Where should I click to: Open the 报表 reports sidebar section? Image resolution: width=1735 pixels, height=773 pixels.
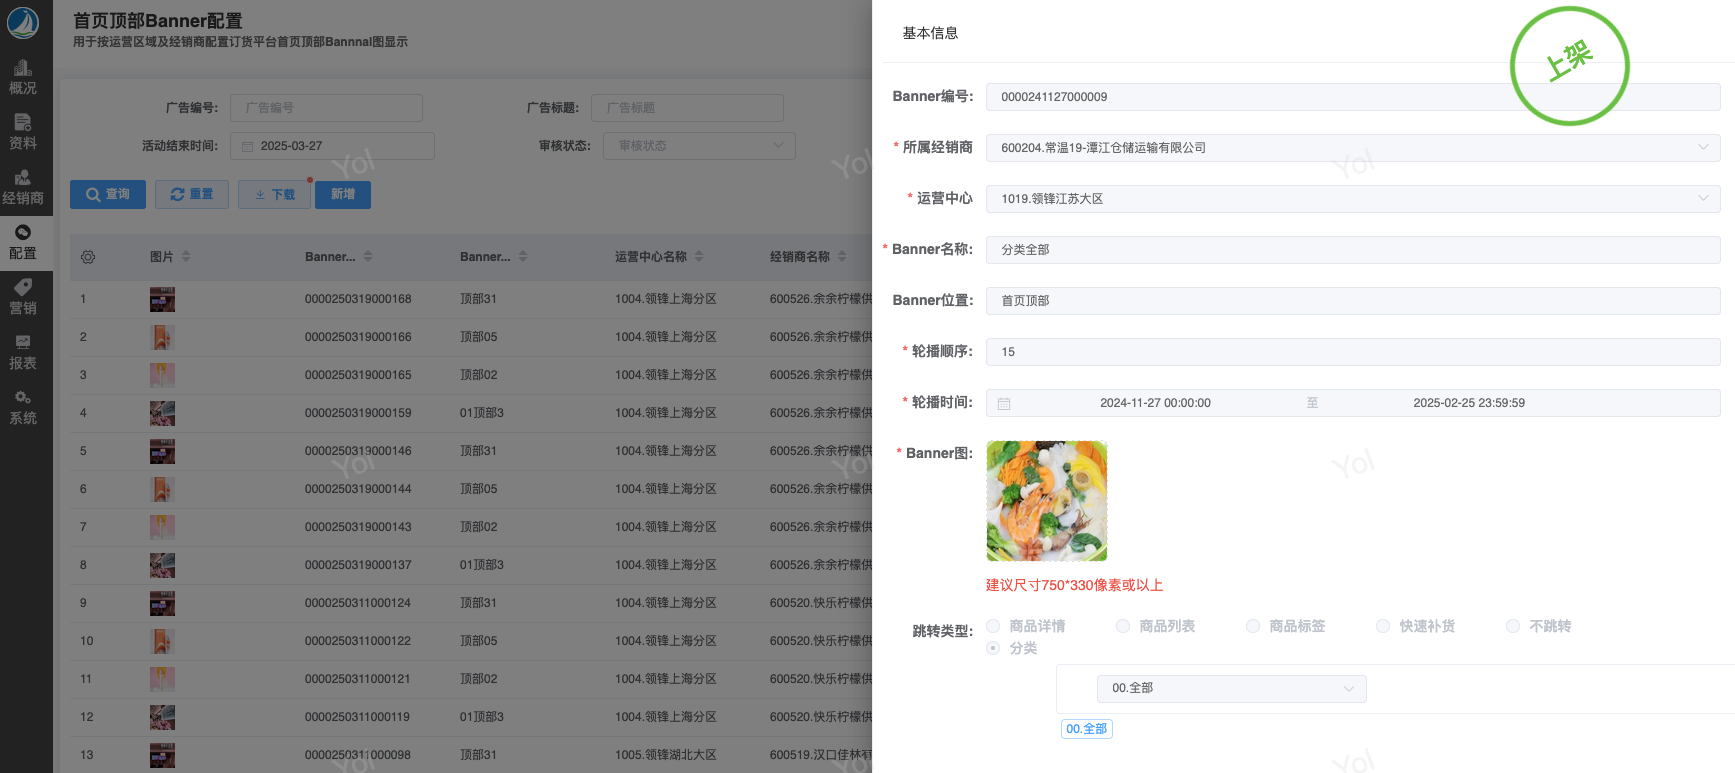click(x=23, y=352)
